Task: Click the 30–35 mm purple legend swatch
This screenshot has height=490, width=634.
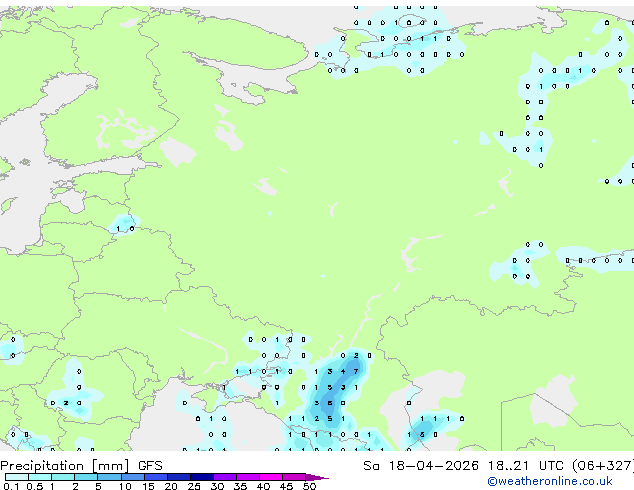Action: 225,477
